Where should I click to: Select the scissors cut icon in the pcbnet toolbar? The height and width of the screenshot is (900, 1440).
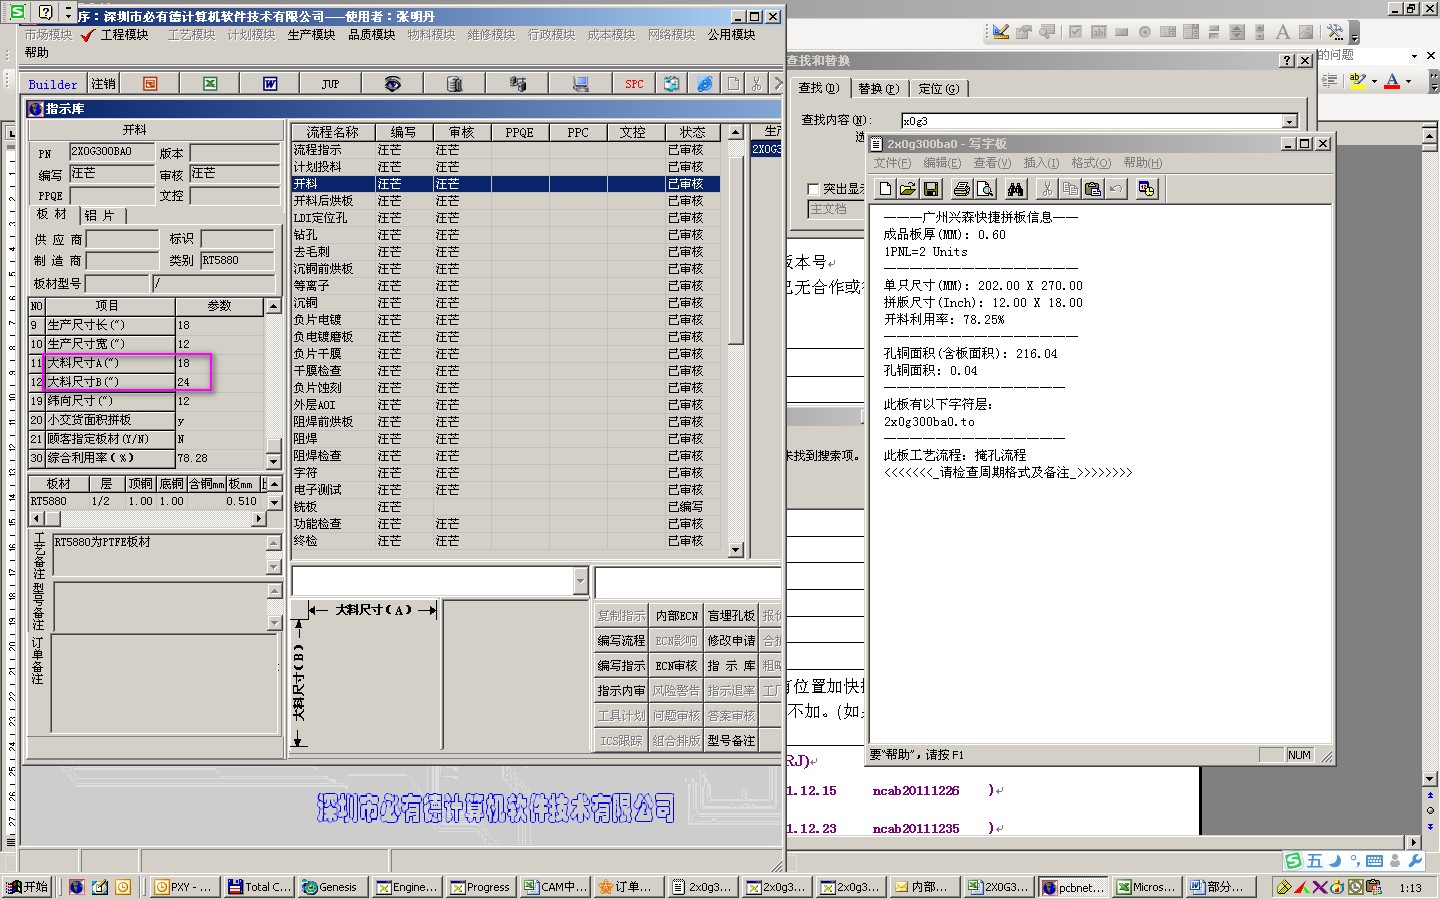coord(757,84)
